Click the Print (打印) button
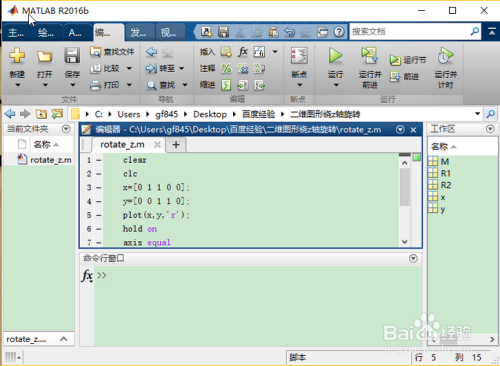 tap(105, 85)
